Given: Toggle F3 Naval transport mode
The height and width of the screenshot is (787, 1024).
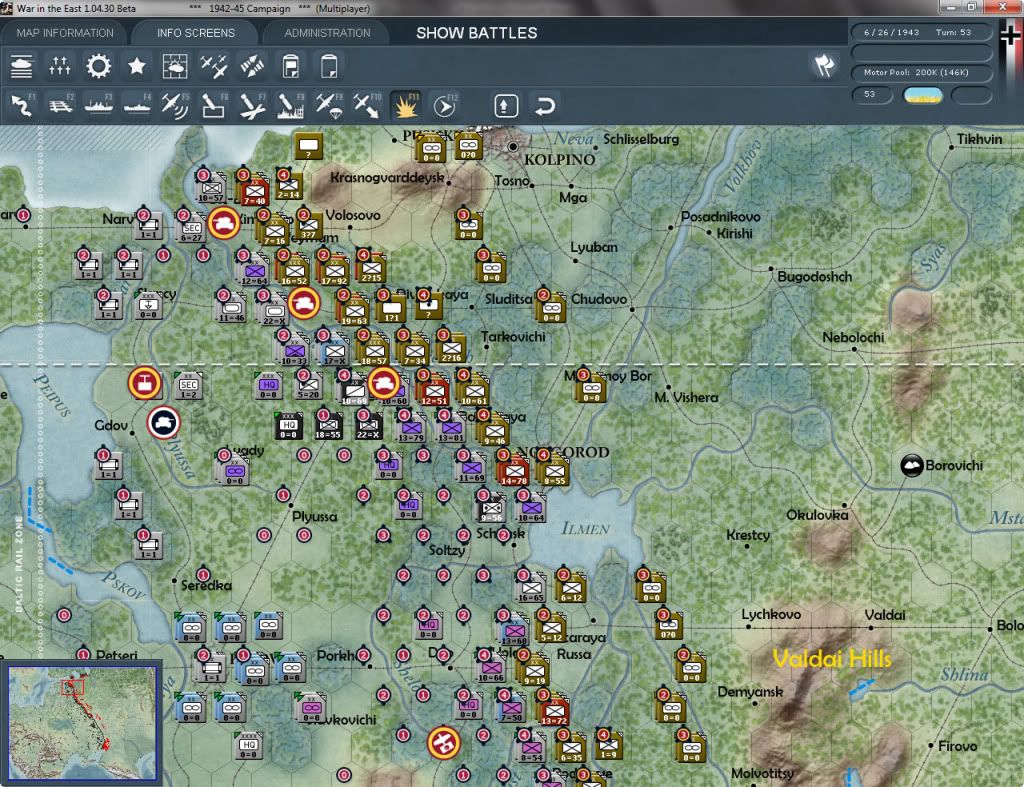Looking at the screenshot, I should [99, 106].
